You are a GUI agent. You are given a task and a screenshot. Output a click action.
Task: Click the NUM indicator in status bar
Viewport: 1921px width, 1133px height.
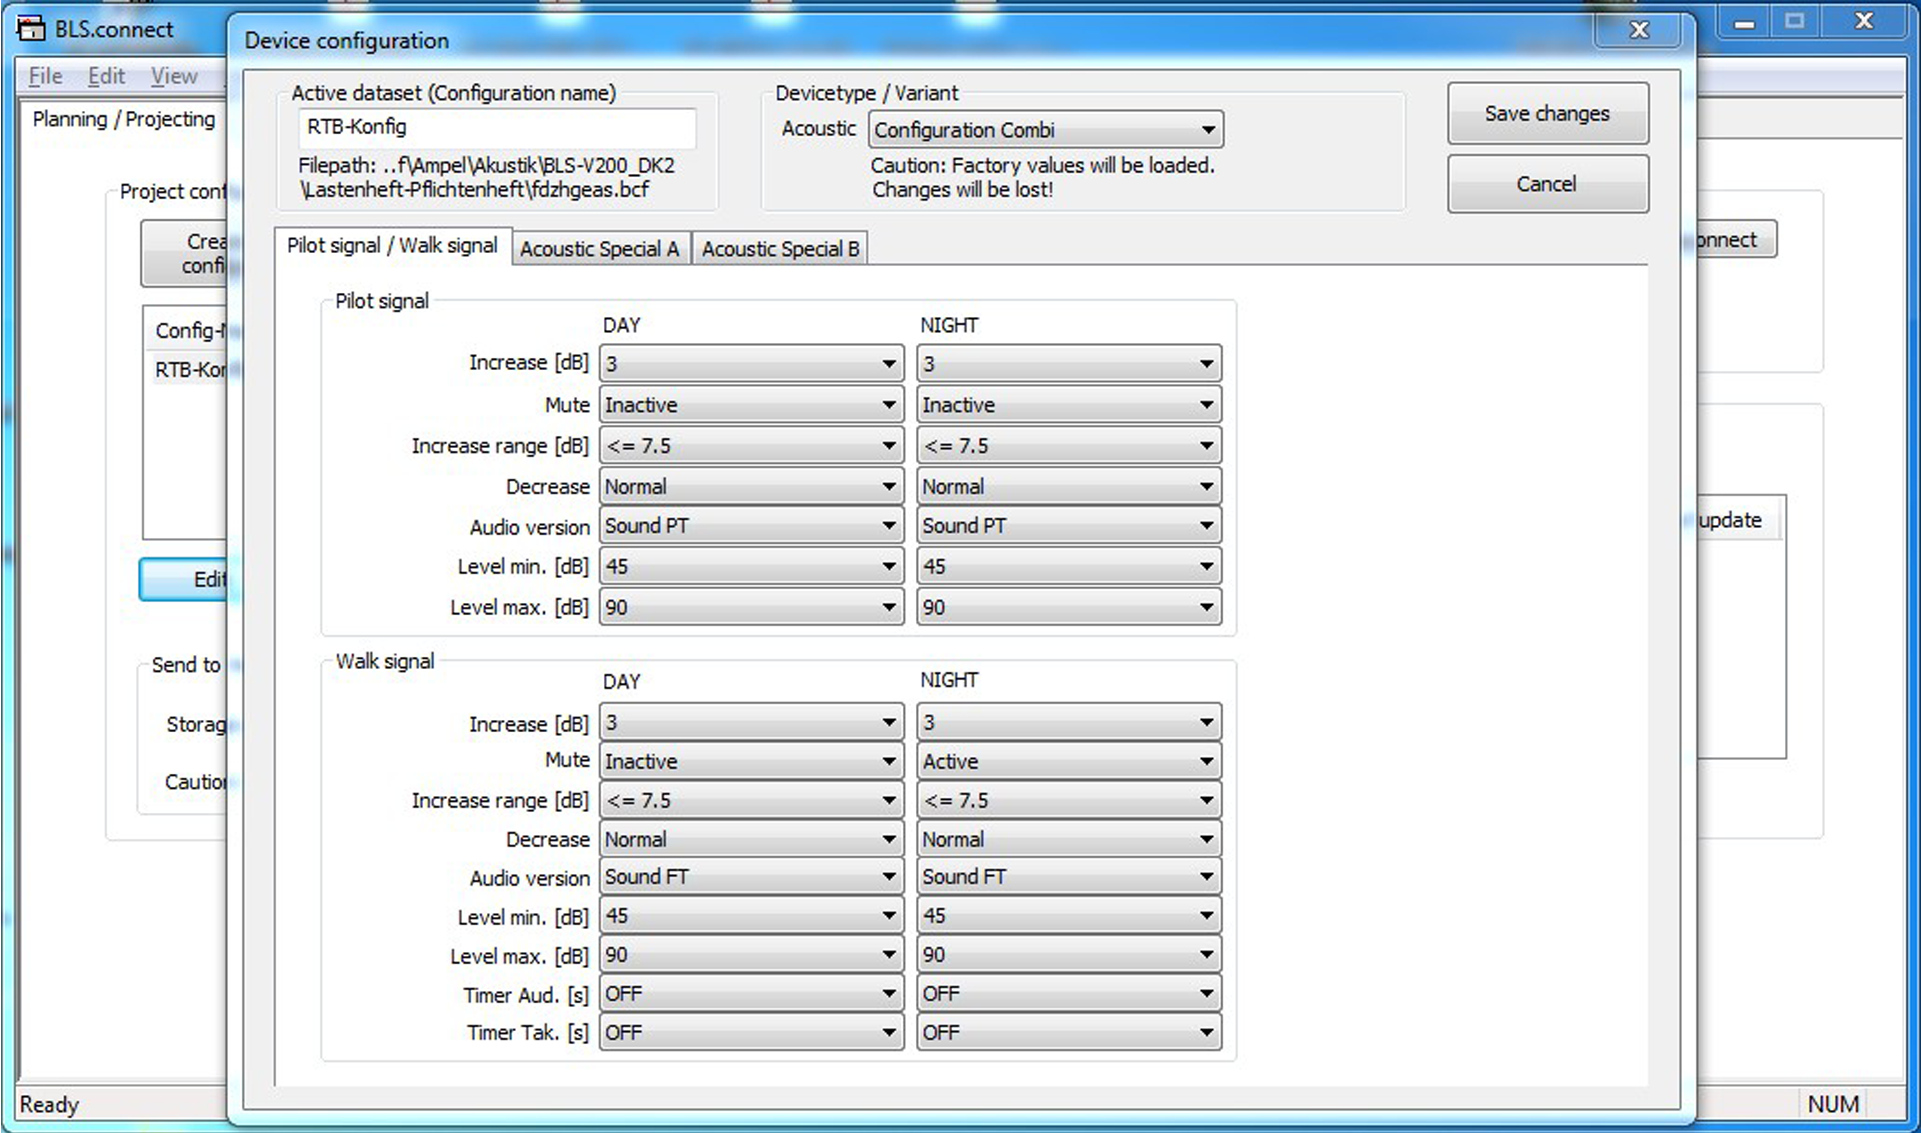(x=1833, y=1104)
